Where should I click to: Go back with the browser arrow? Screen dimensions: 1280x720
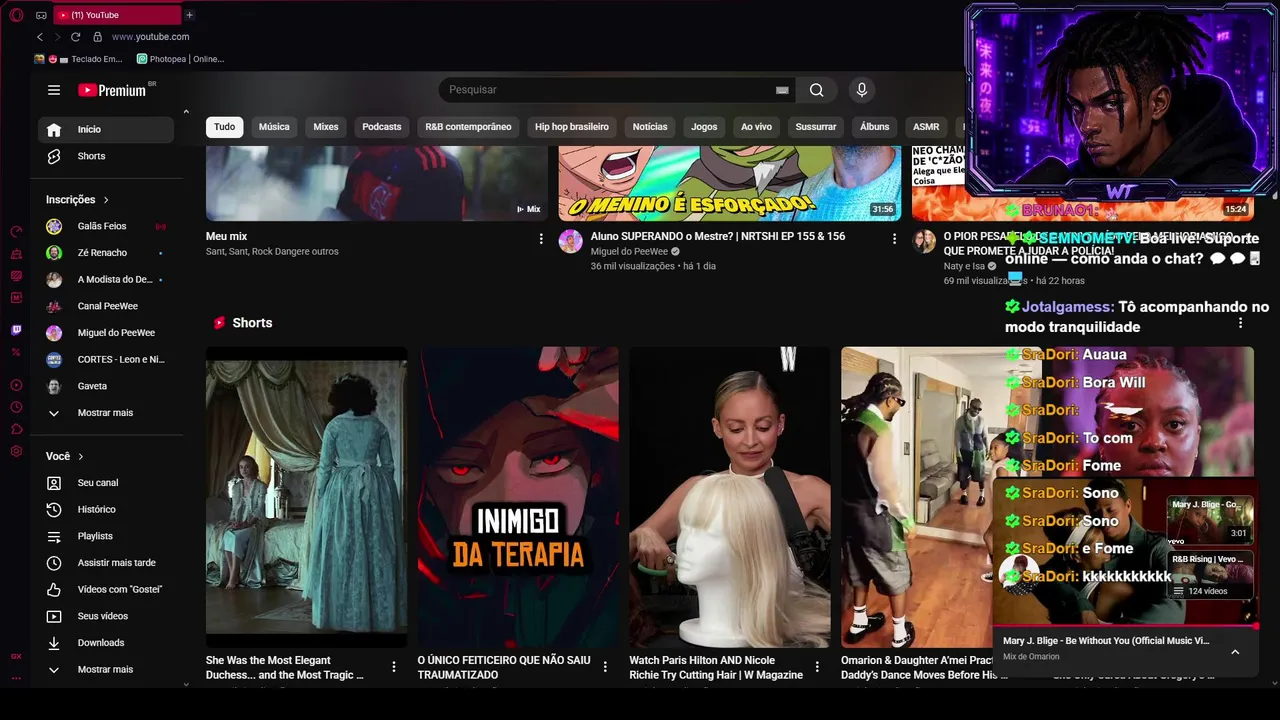pyautogui.click(x=39, y=37)
